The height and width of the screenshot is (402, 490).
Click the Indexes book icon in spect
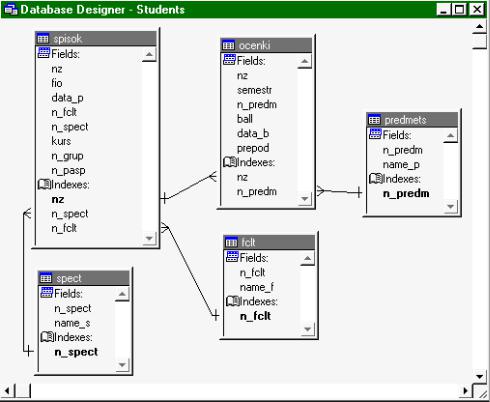click(x=47, y=337)
